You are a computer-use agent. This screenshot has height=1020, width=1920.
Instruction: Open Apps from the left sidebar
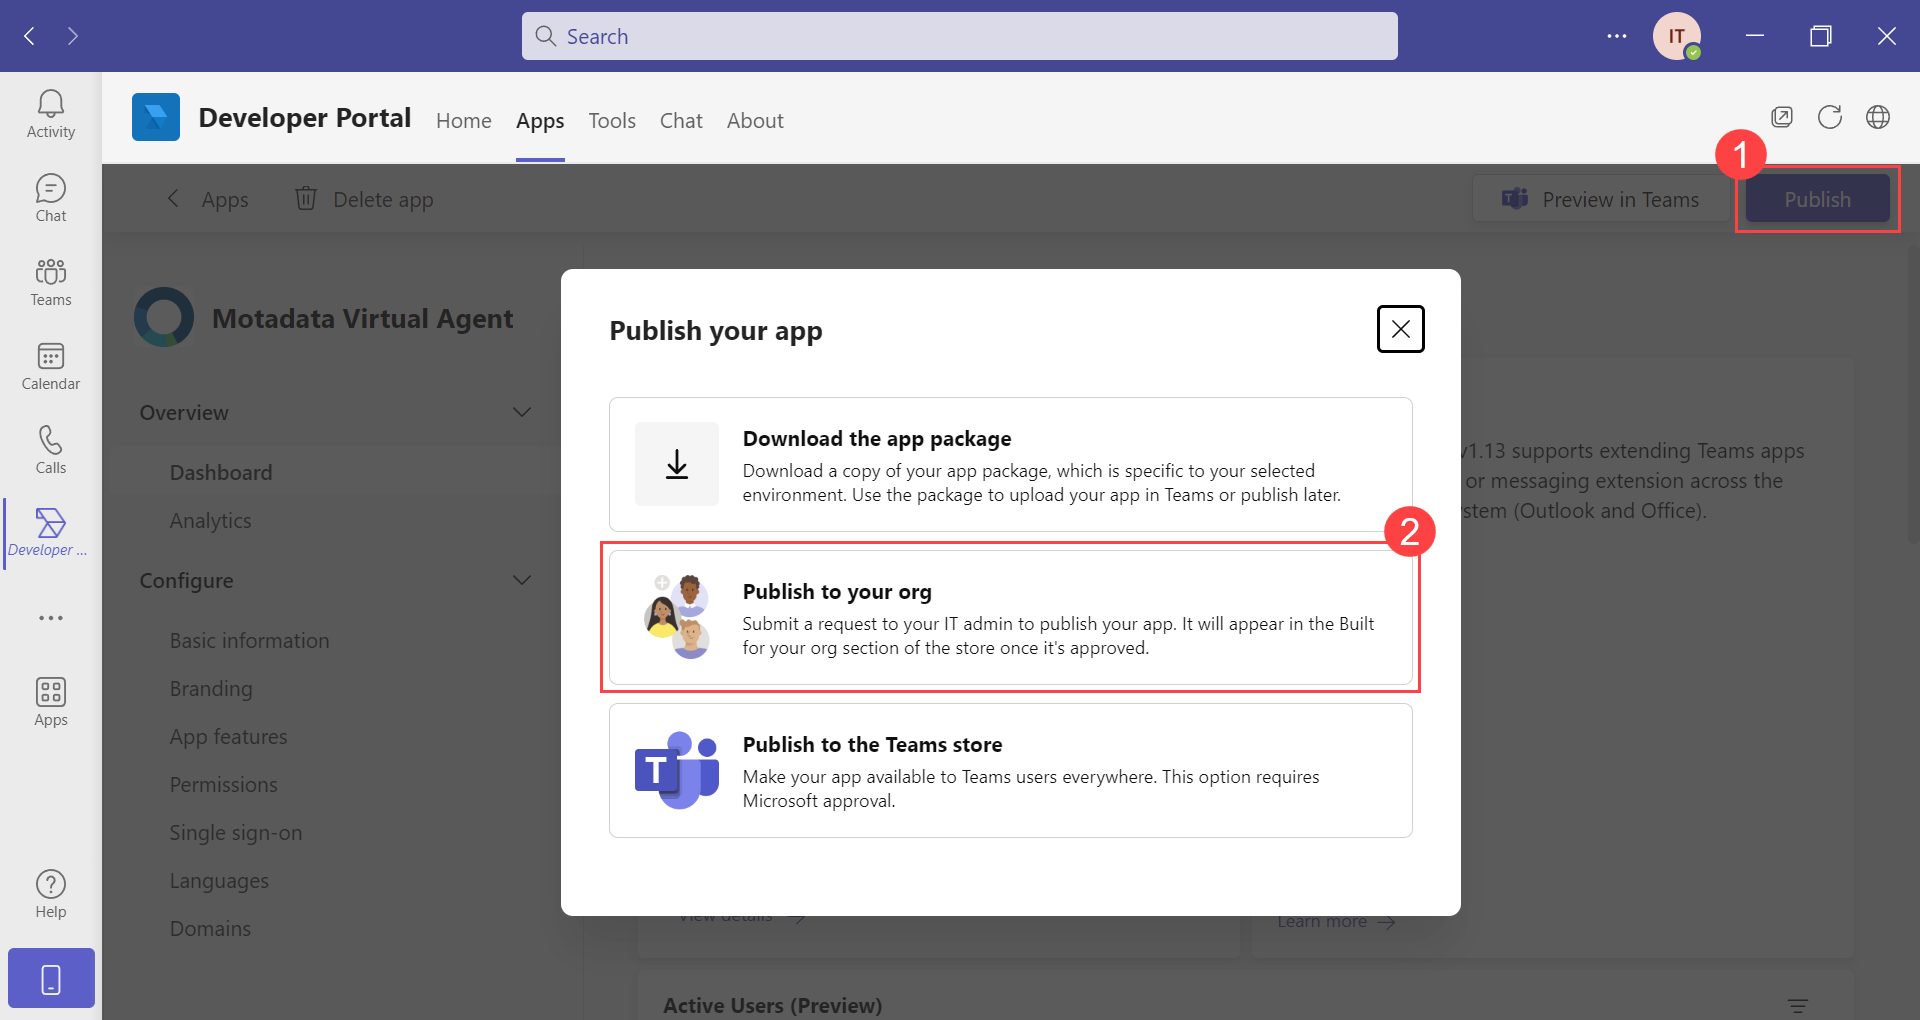pos(50,700)
